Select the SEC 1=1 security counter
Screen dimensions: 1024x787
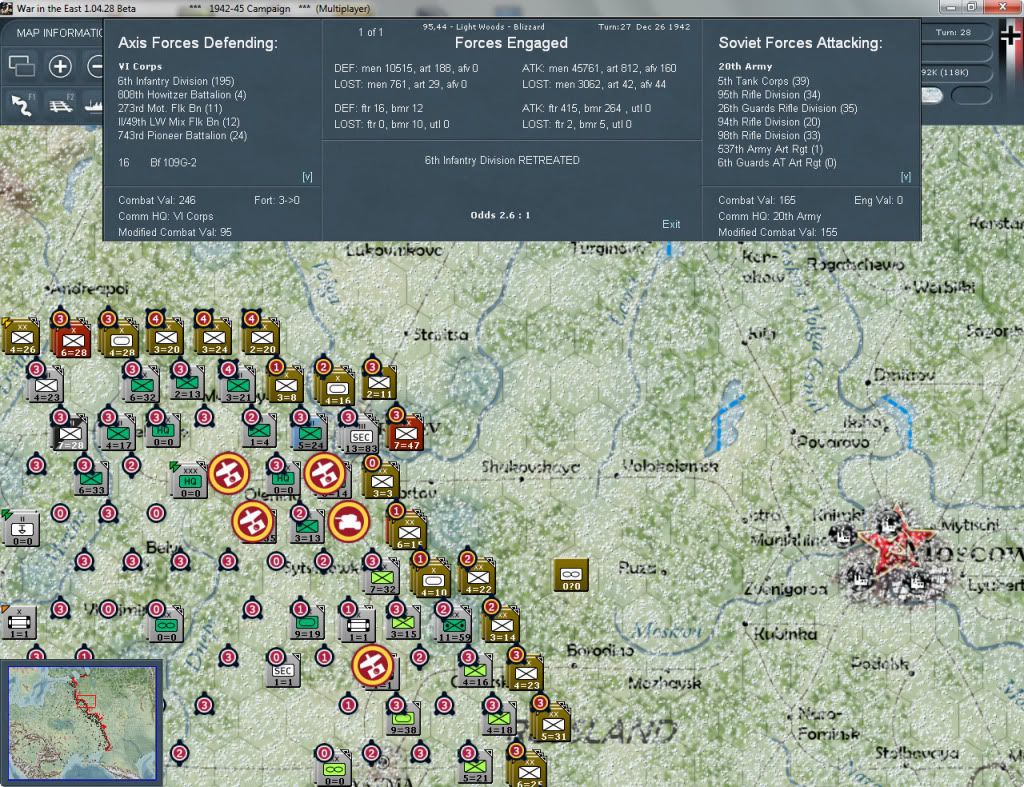coord(283,671)
